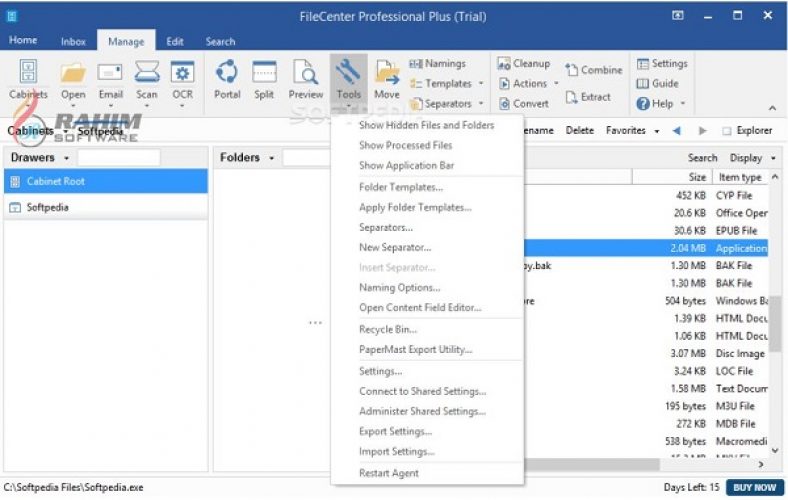788x500 pixels.
Task: Expand the Actions dropdown arrow
Action: 556,83
